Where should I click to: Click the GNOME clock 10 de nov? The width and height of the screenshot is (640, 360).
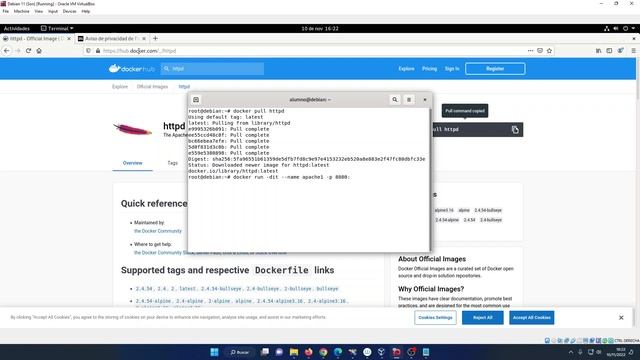pyautogui.click(x=320, y=29)
